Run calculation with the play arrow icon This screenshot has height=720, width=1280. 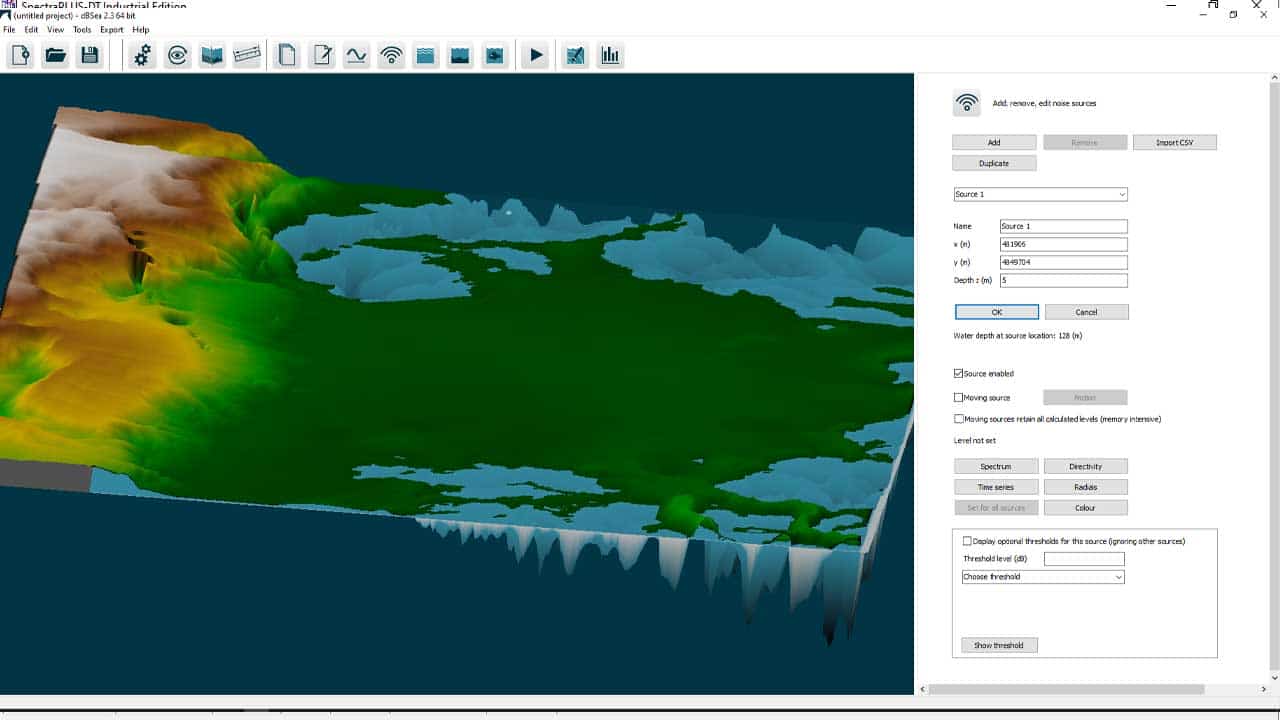pyautogui.click(x=536, y=56)
